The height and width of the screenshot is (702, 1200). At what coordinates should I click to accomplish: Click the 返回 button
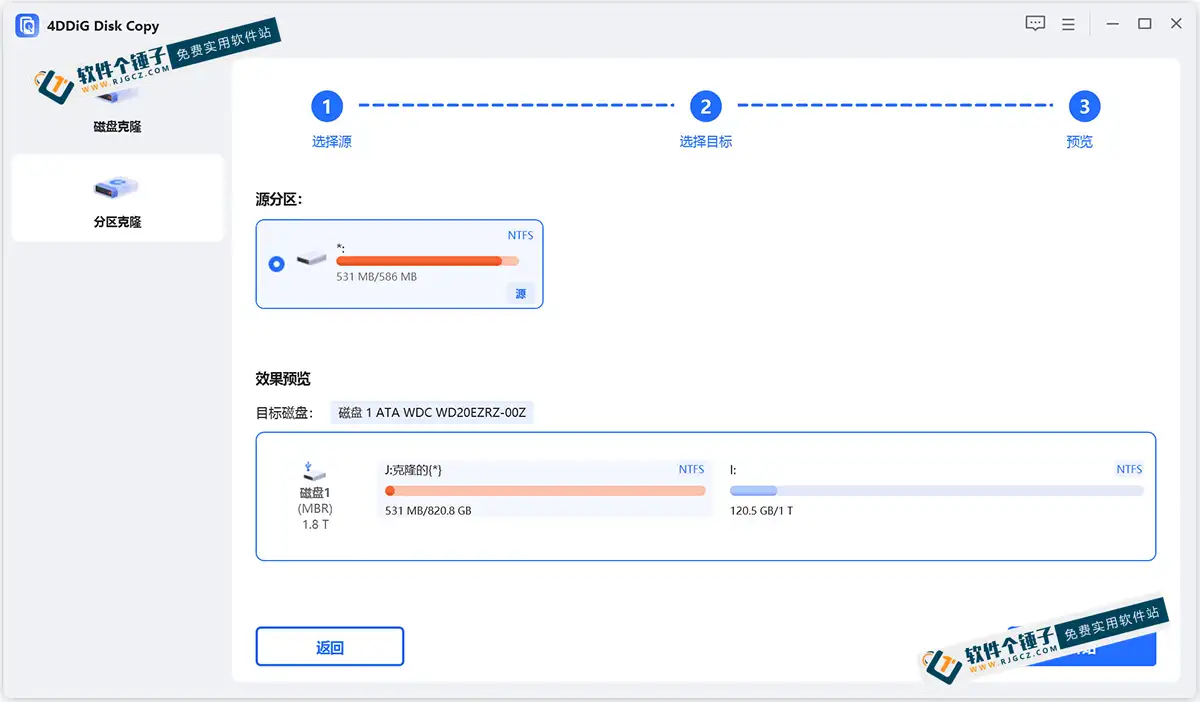tap(330, 647)
